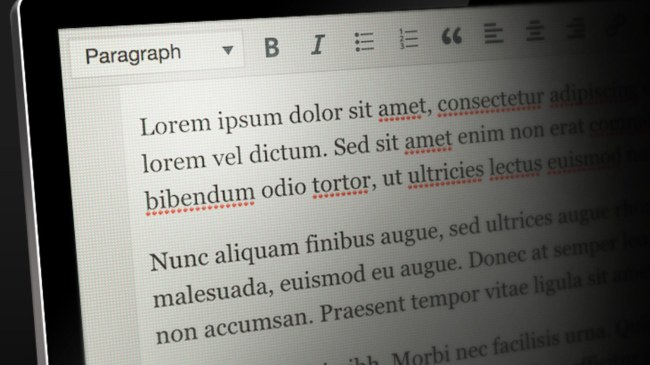Open the Paragraph format dropdown

pos(158,54)
